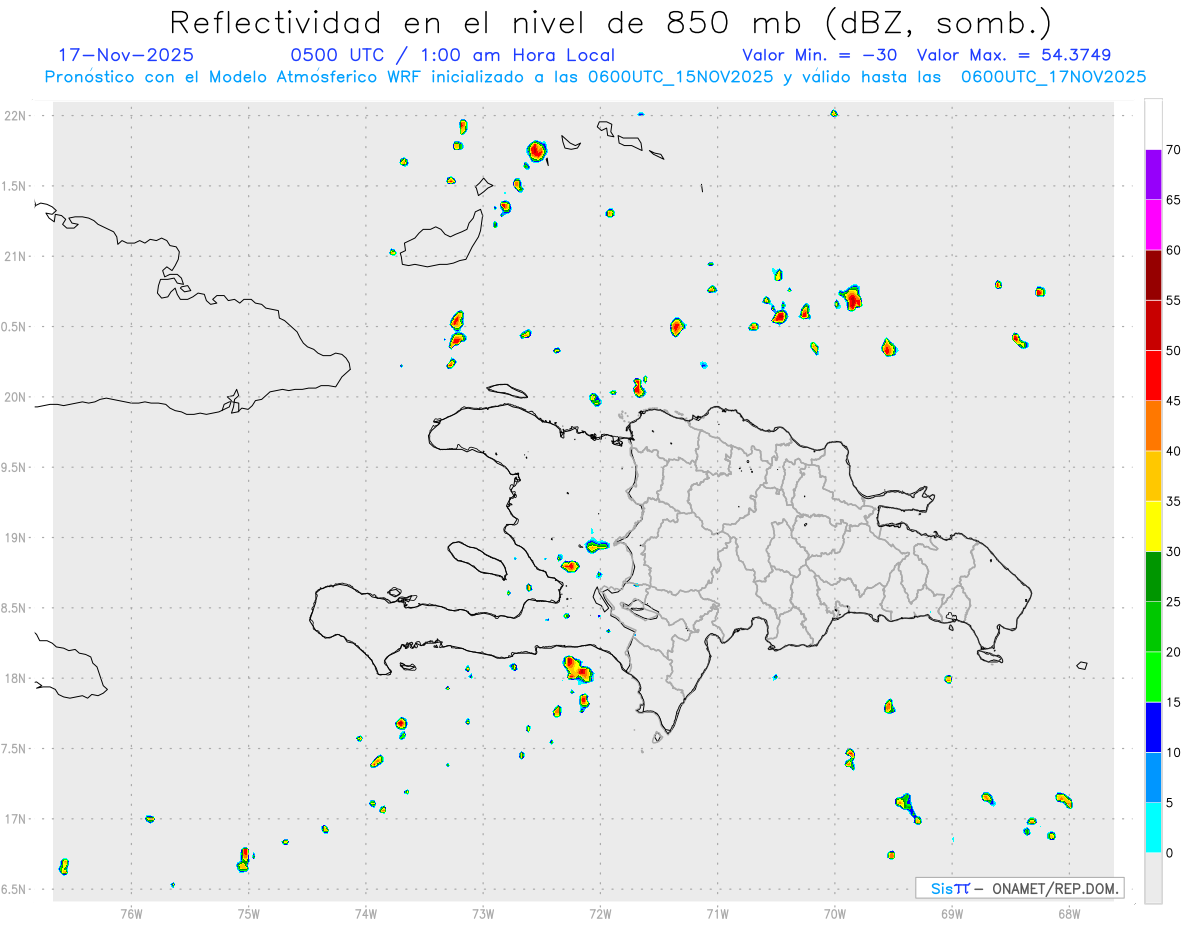Select the 'Valor Max. = 54.3749' text
The width and height of the screenshot is (1200, 927).
tap(1014, 55)
